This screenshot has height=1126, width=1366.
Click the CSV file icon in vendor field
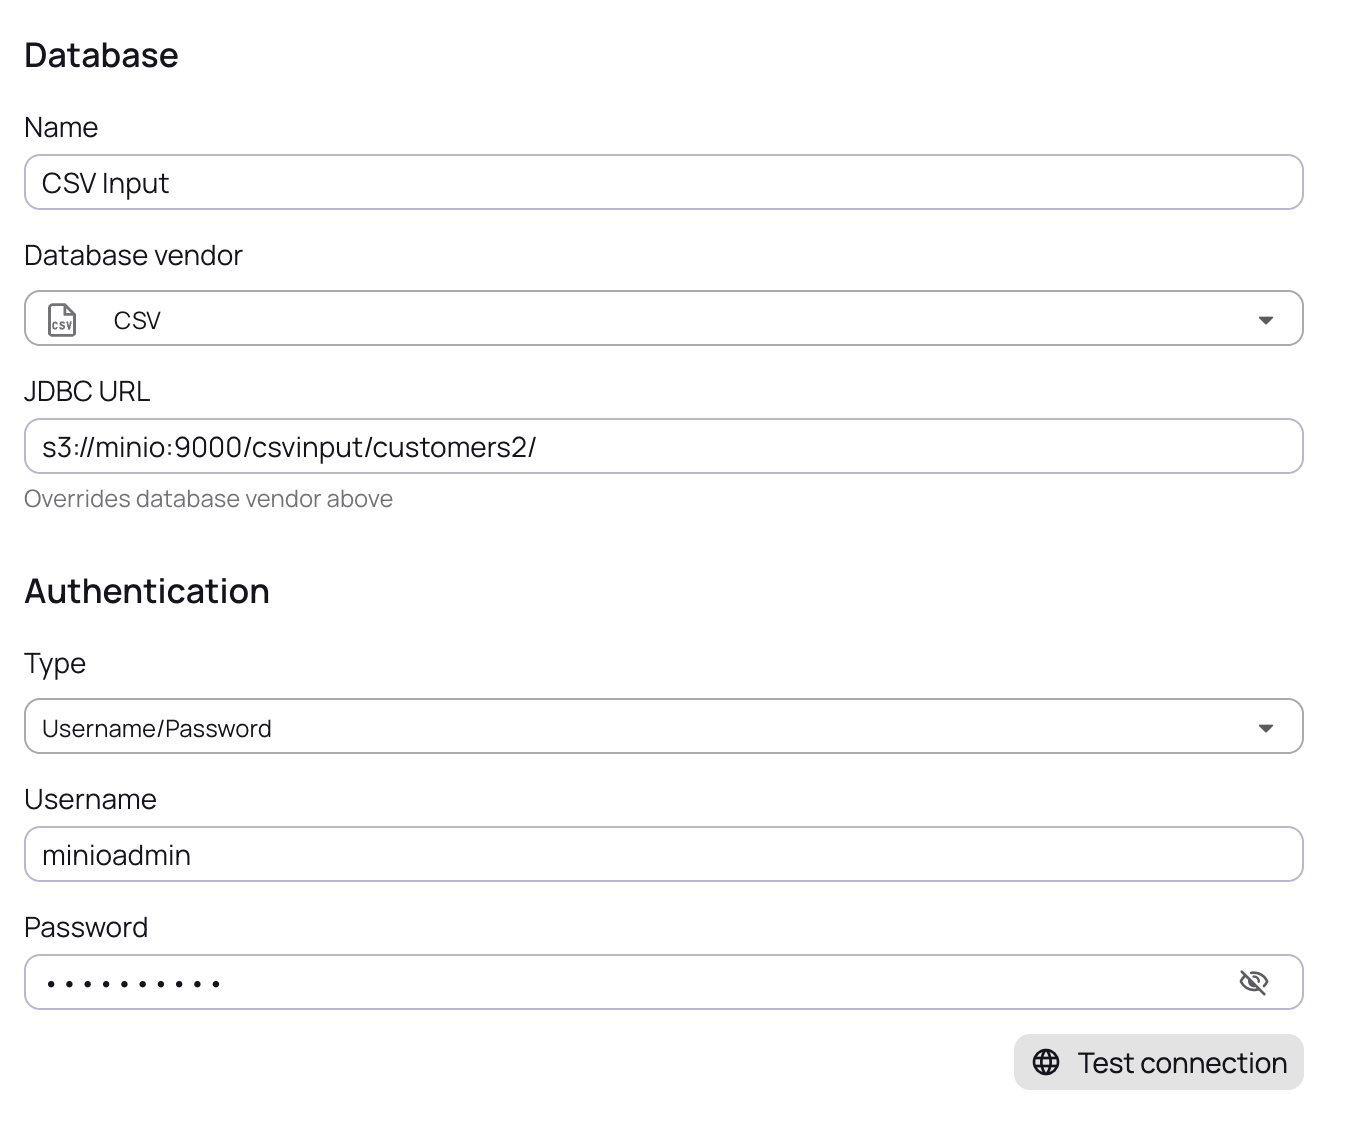coord(62,320)
